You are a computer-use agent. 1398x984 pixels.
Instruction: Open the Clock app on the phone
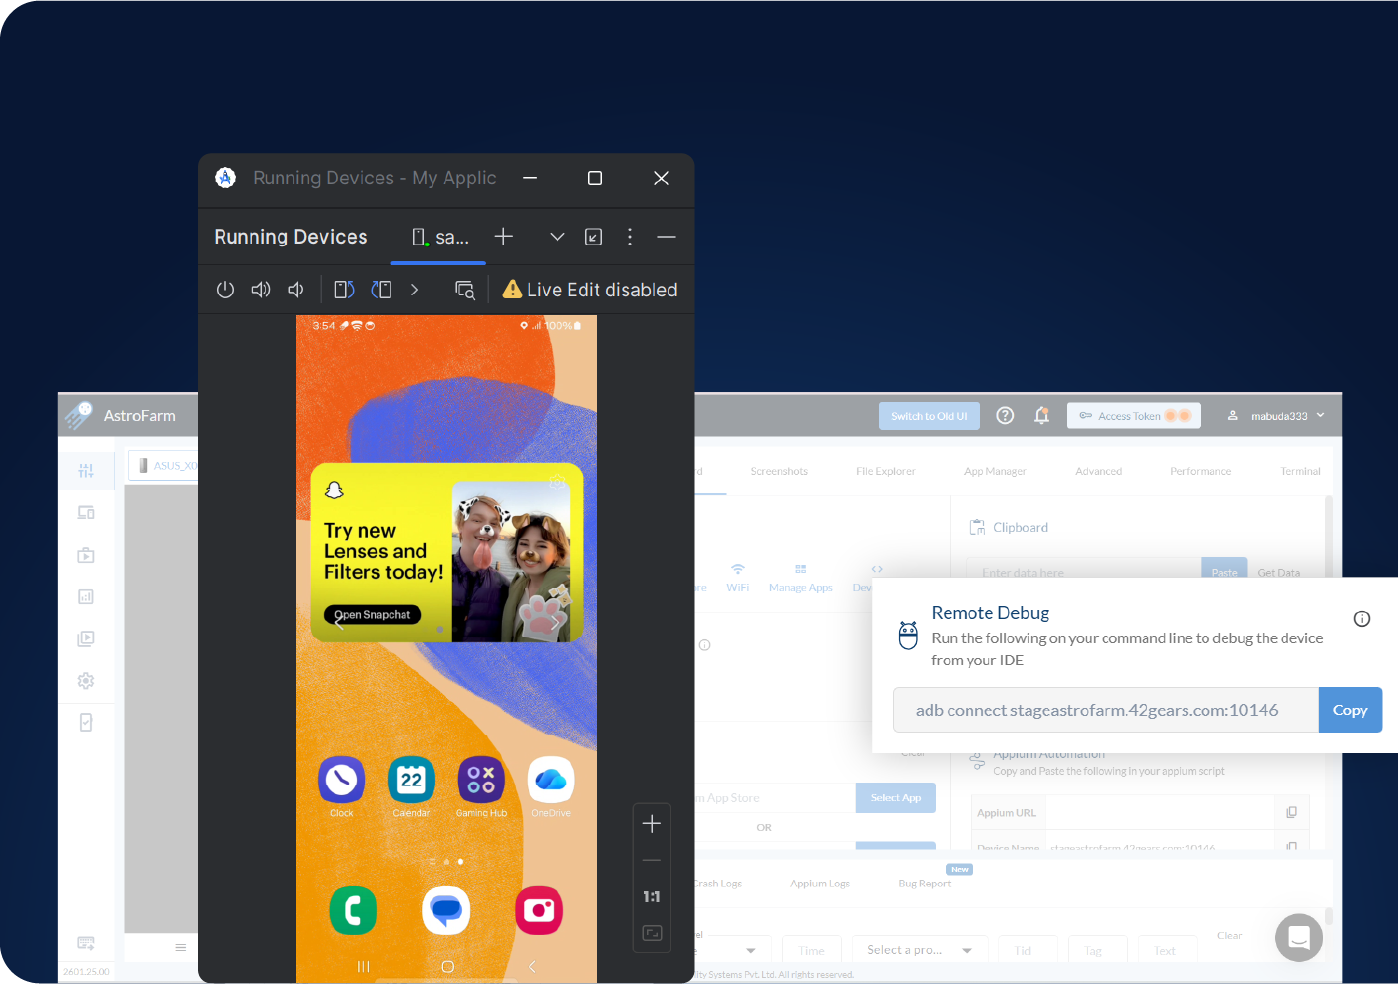pos(342,780)
